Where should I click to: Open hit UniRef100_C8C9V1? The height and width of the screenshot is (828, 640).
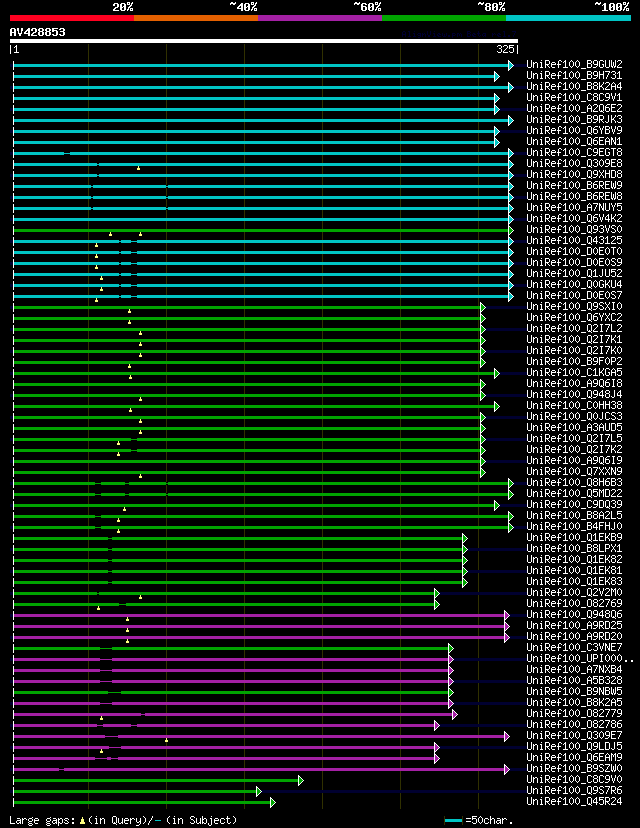(x=575, y=97)
